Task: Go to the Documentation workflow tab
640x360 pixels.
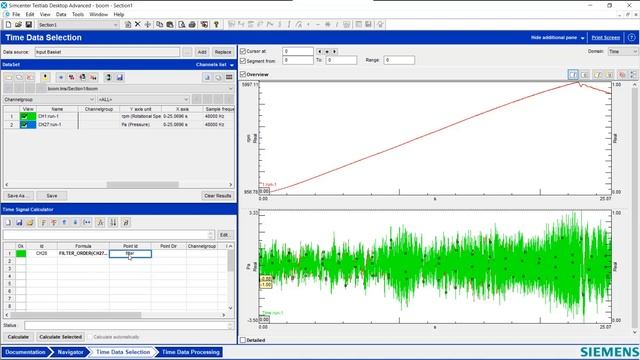Action: 25,352
